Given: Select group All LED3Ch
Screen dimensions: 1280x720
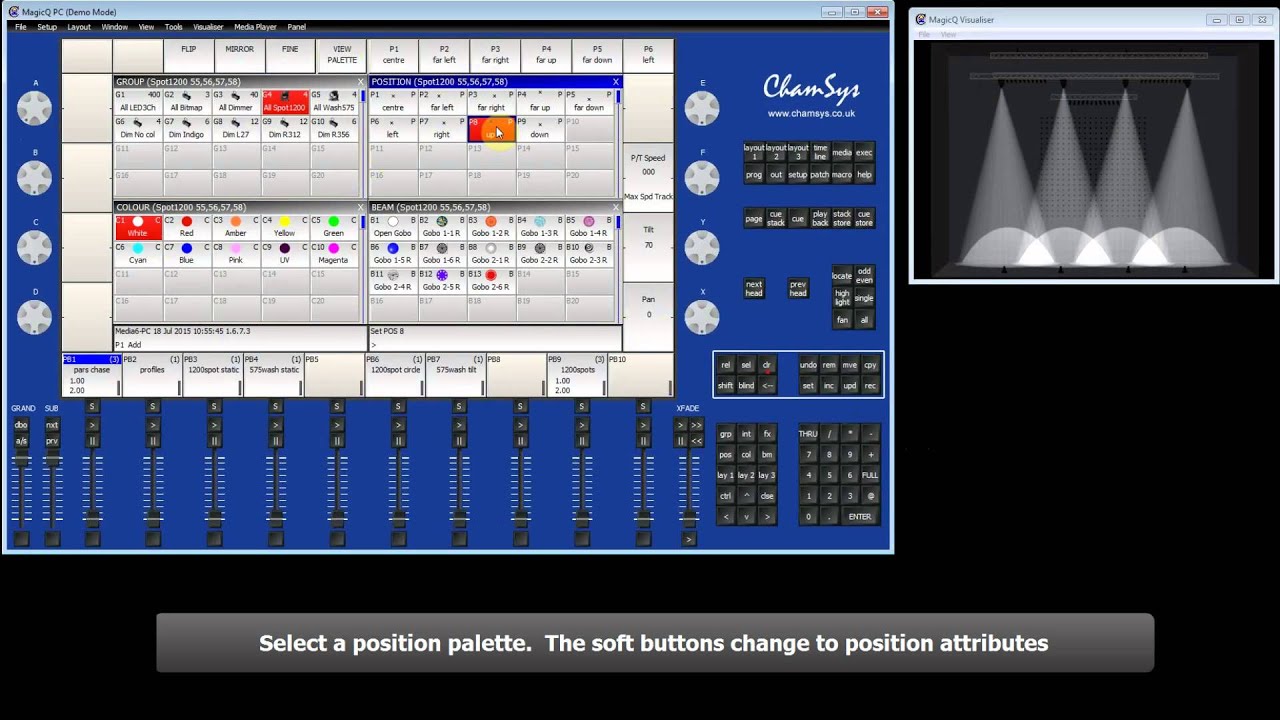Looking at the screenshot, I should pos(138,102).
